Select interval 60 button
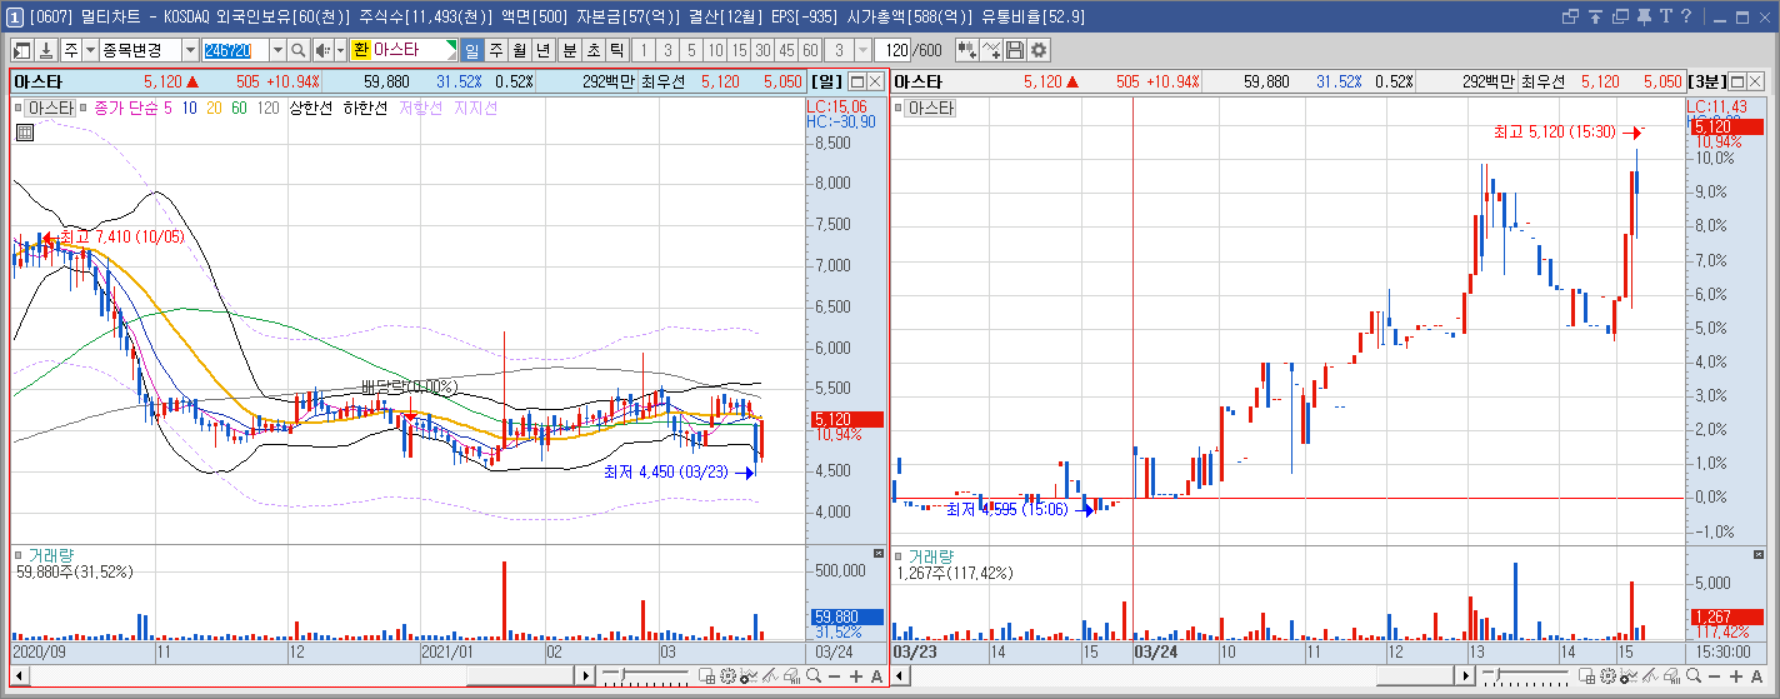The width and height of the screenshot is (1780, 699). point(811,50)
